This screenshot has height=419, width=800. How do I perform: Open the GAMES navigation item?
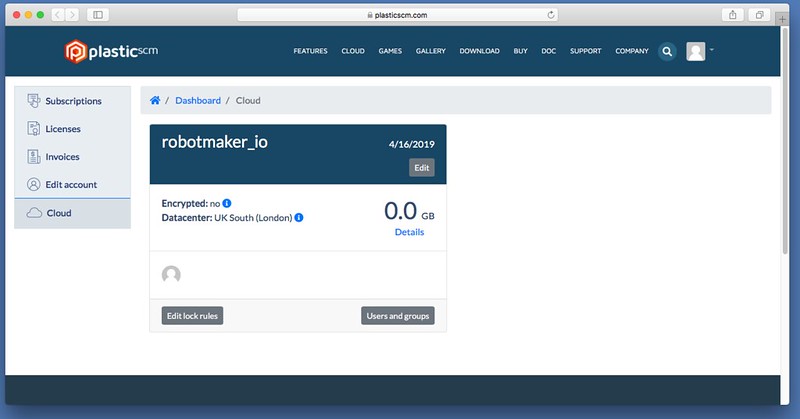click(x=390, y=51)
